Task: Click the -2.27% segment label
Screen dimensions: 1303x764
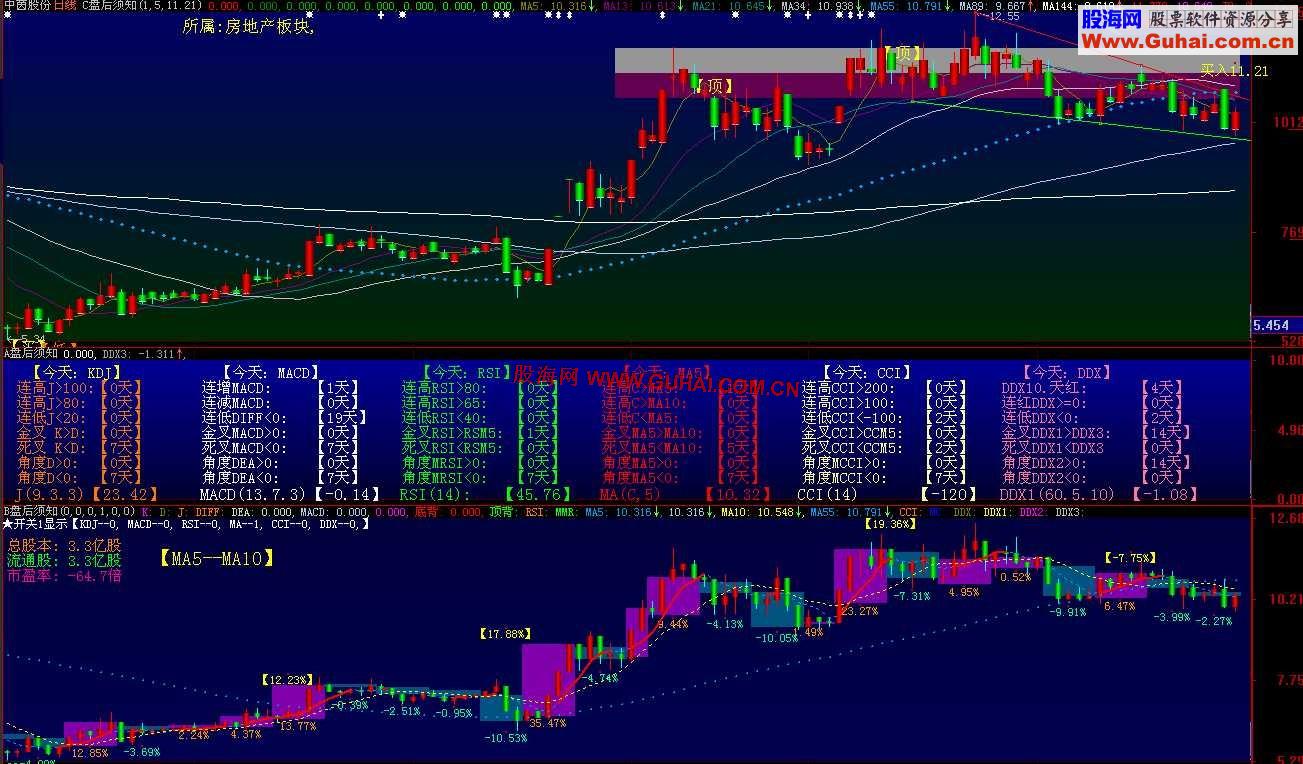Action: (1214, 621)
